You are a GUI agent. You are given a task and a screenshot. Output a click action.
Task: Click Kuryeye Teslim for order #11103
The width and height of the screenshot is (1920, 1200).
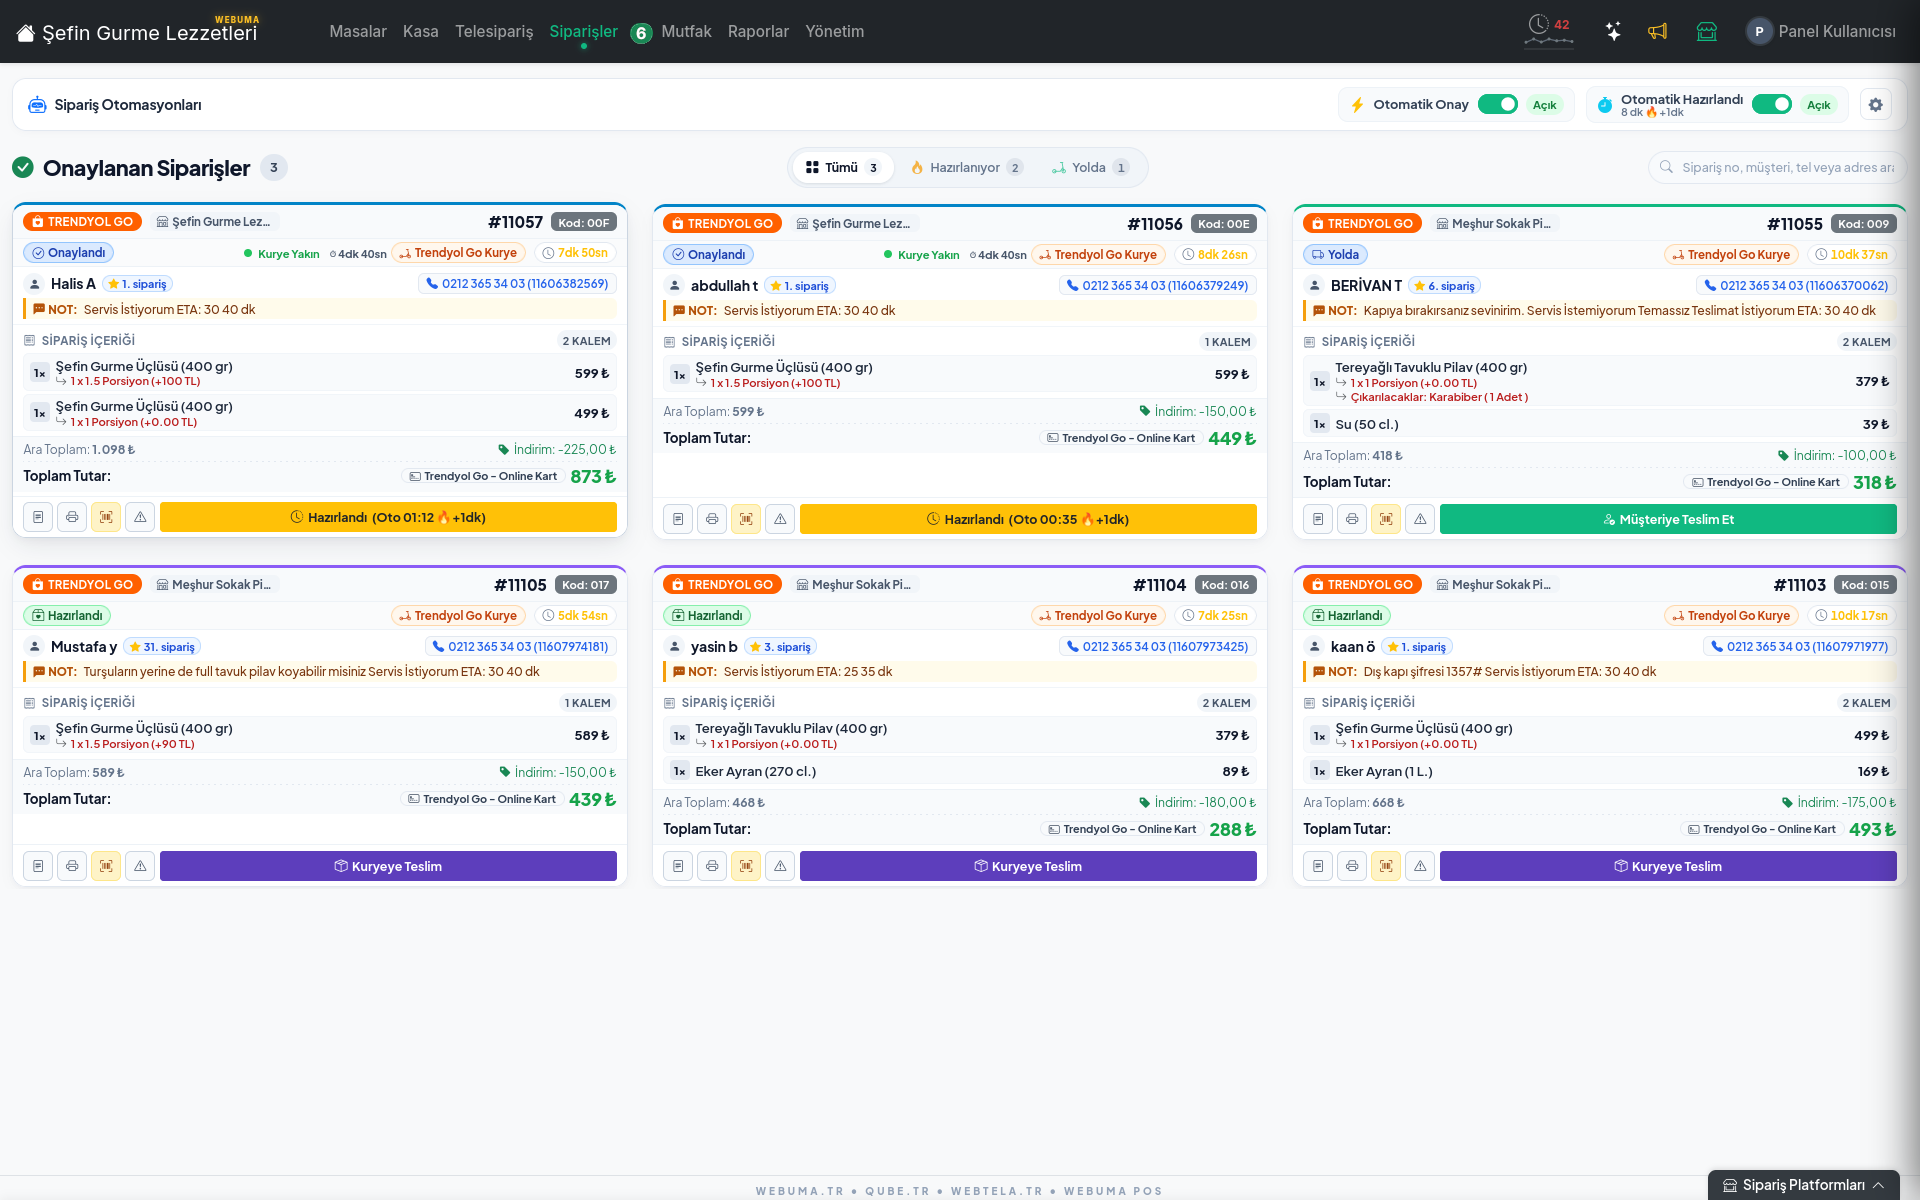coord(1668,866)
